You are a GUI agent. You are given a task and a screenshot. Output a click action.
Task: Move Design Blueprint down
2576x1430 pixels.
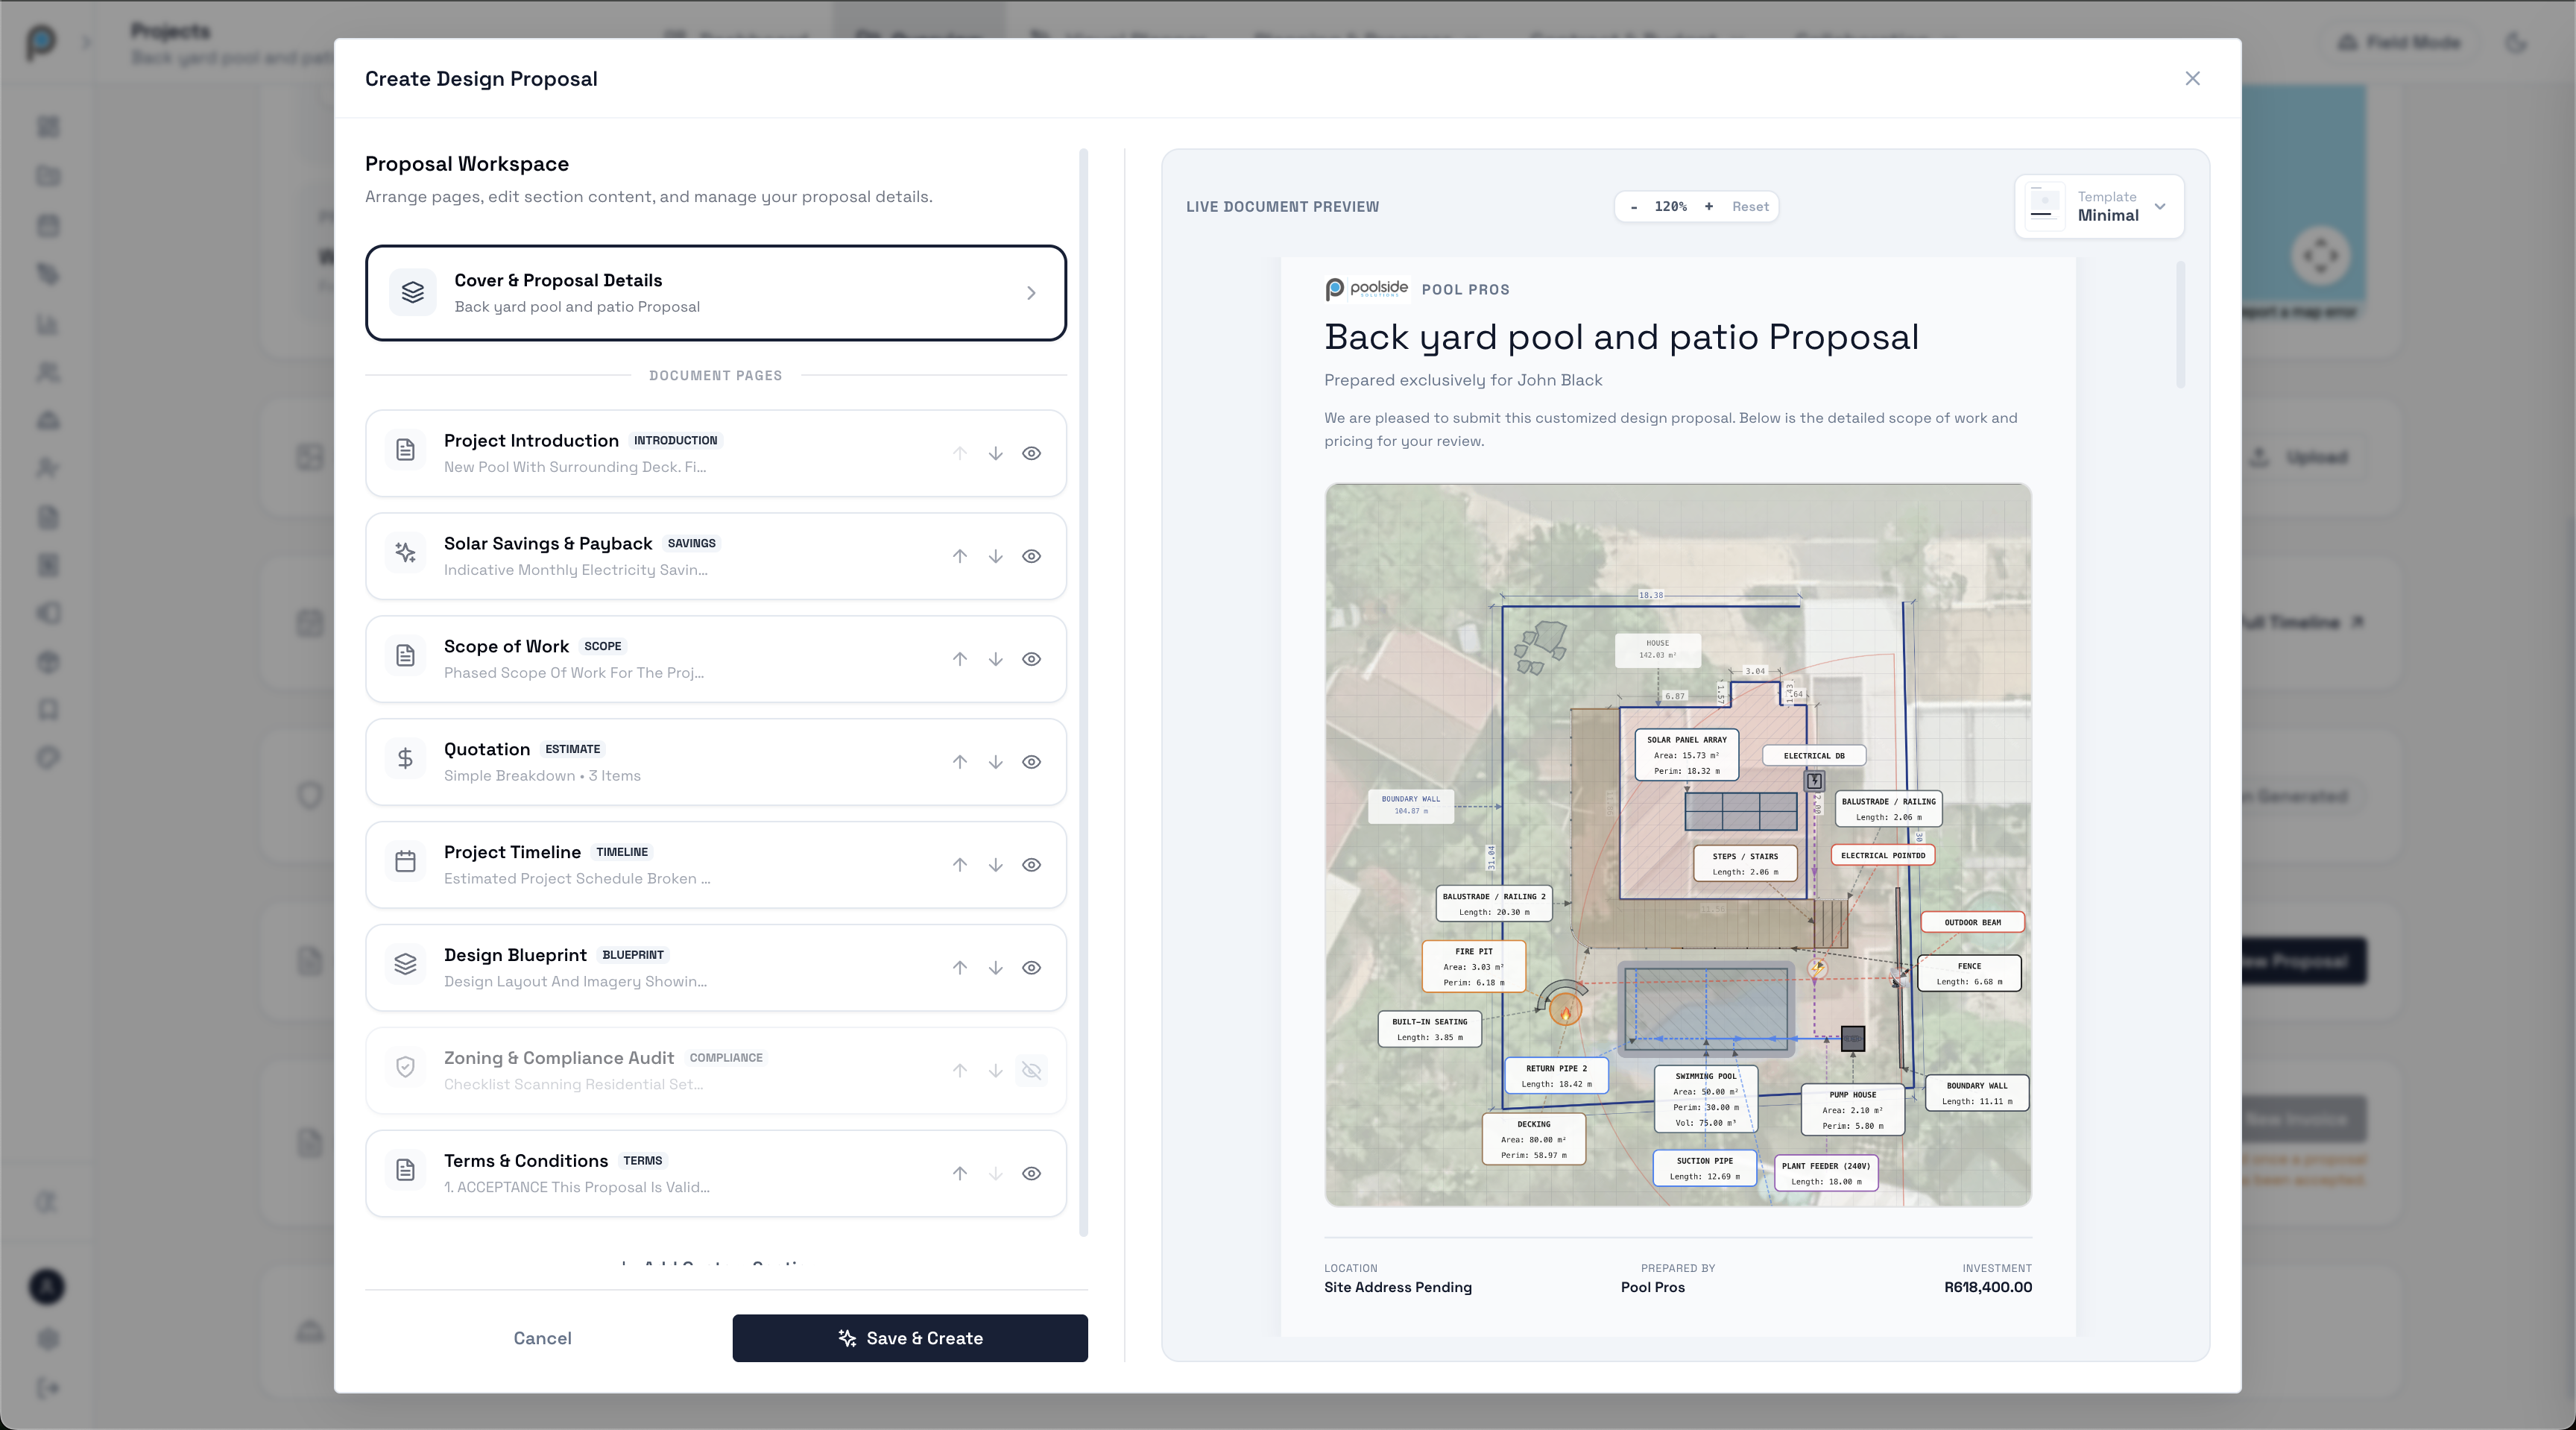click(995, 968)
